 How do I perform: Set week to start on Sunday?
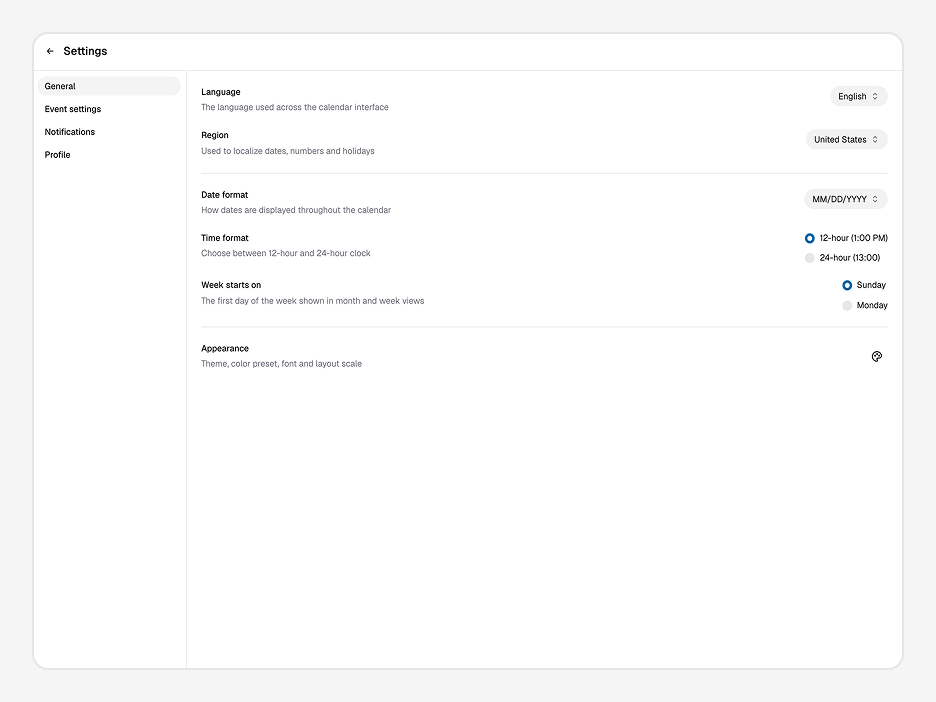point(864,285)
